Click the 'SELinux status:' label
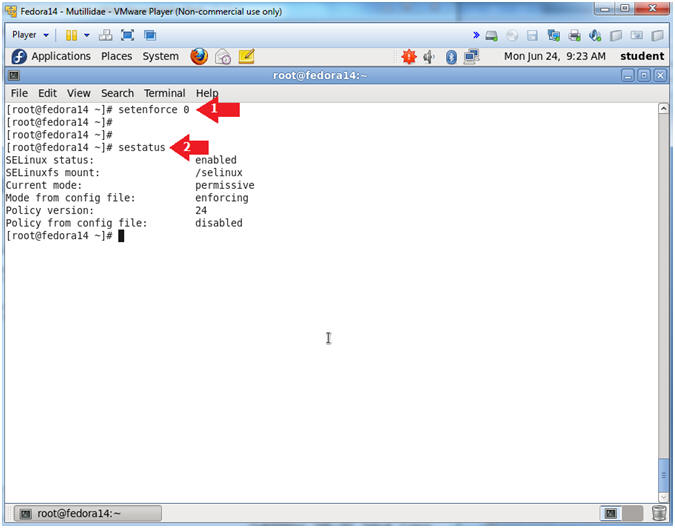This screenshot has height=528, width=675. pyautogui.click(x=50, y=160)
